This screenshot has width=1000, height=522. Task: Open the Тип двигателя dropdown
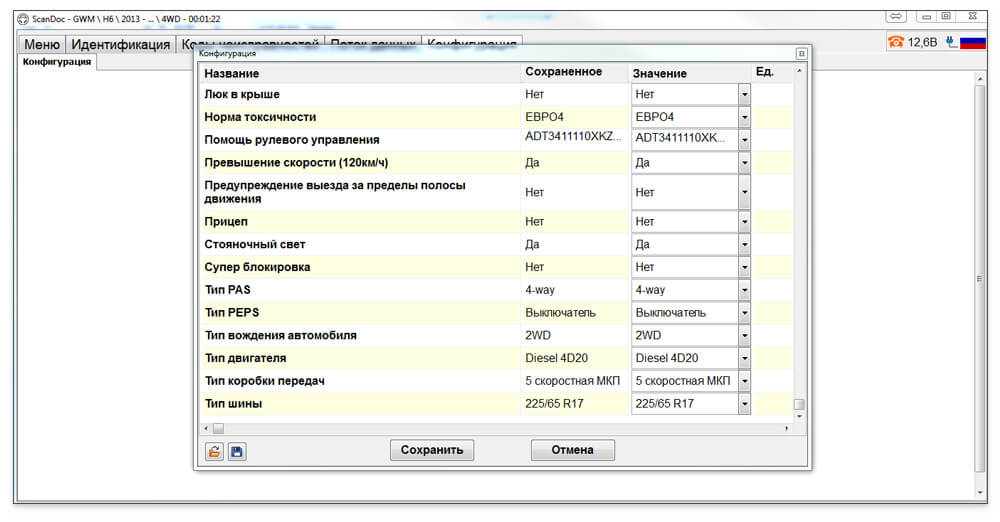point(744,358)
